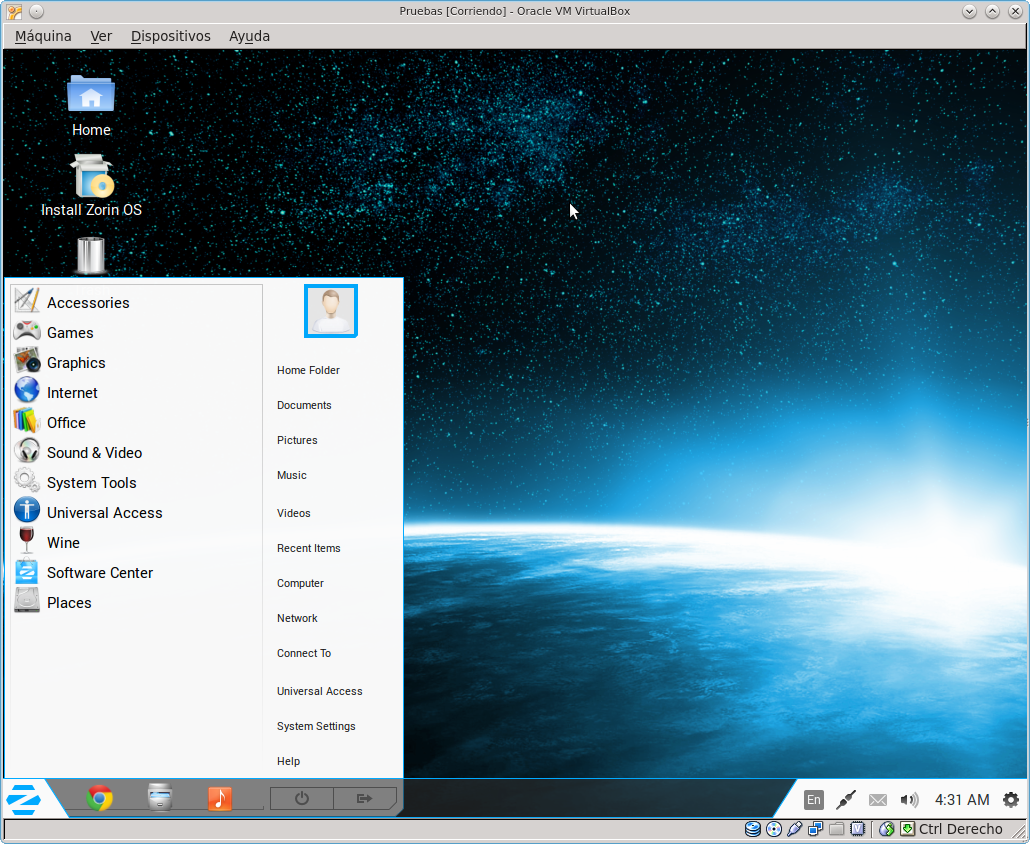1030x844 pixels.
Task: Open the system gear tray icon
Action: click(x=1011, y=799)
